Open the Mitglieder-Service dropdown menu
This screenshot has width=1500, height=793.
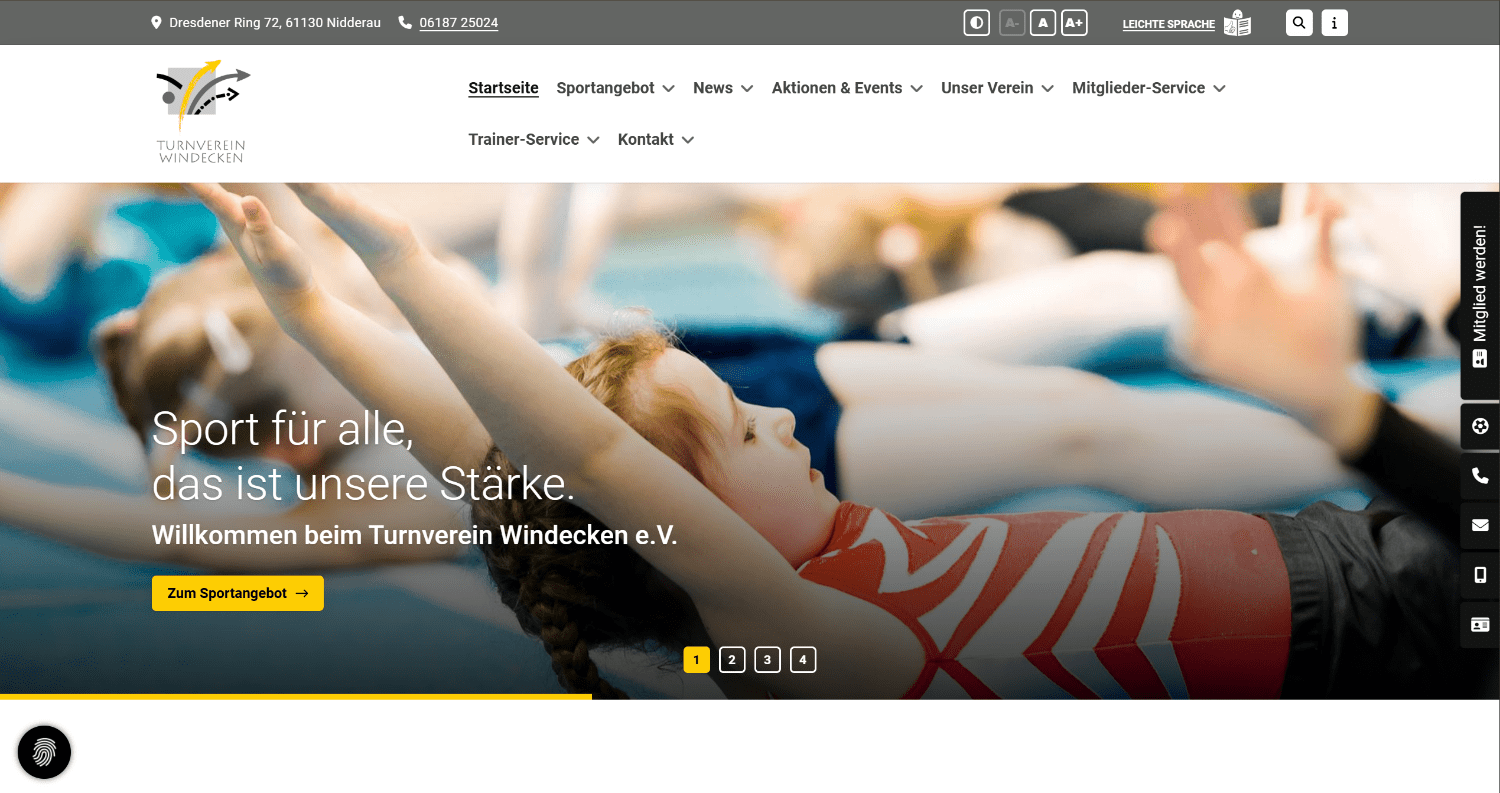tap(1148, 88)
